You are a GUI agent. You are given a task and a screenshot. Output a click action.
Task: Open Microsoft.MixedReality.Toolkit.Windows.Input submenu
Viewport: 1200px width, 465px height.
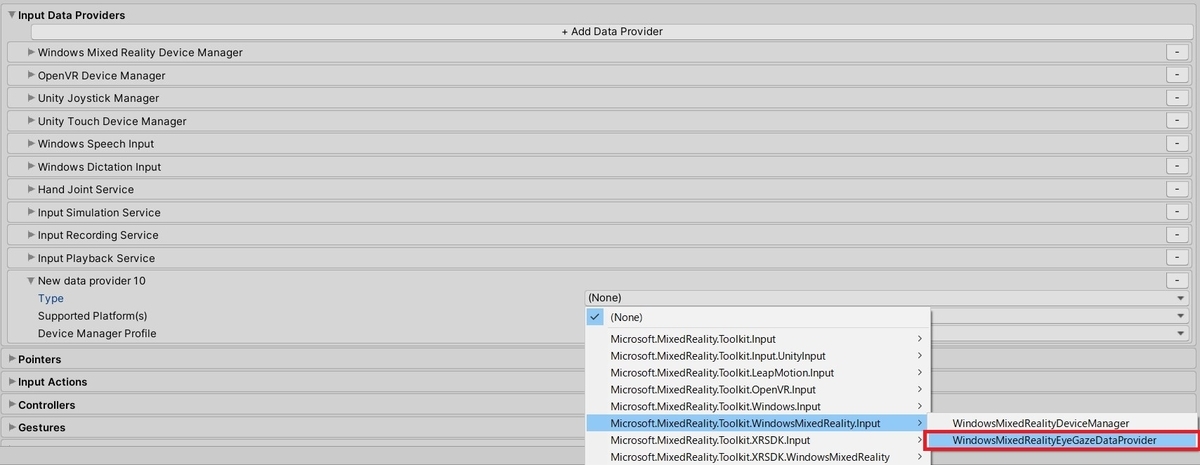coord(758,407)
